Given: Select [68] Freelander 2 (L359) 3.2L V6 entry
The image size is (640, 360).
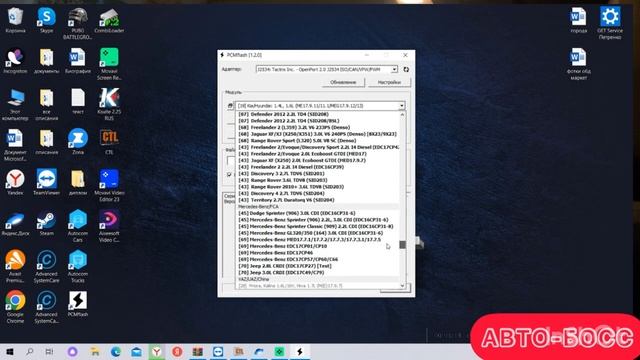Looking at the screenshot, I should (294, 127).
